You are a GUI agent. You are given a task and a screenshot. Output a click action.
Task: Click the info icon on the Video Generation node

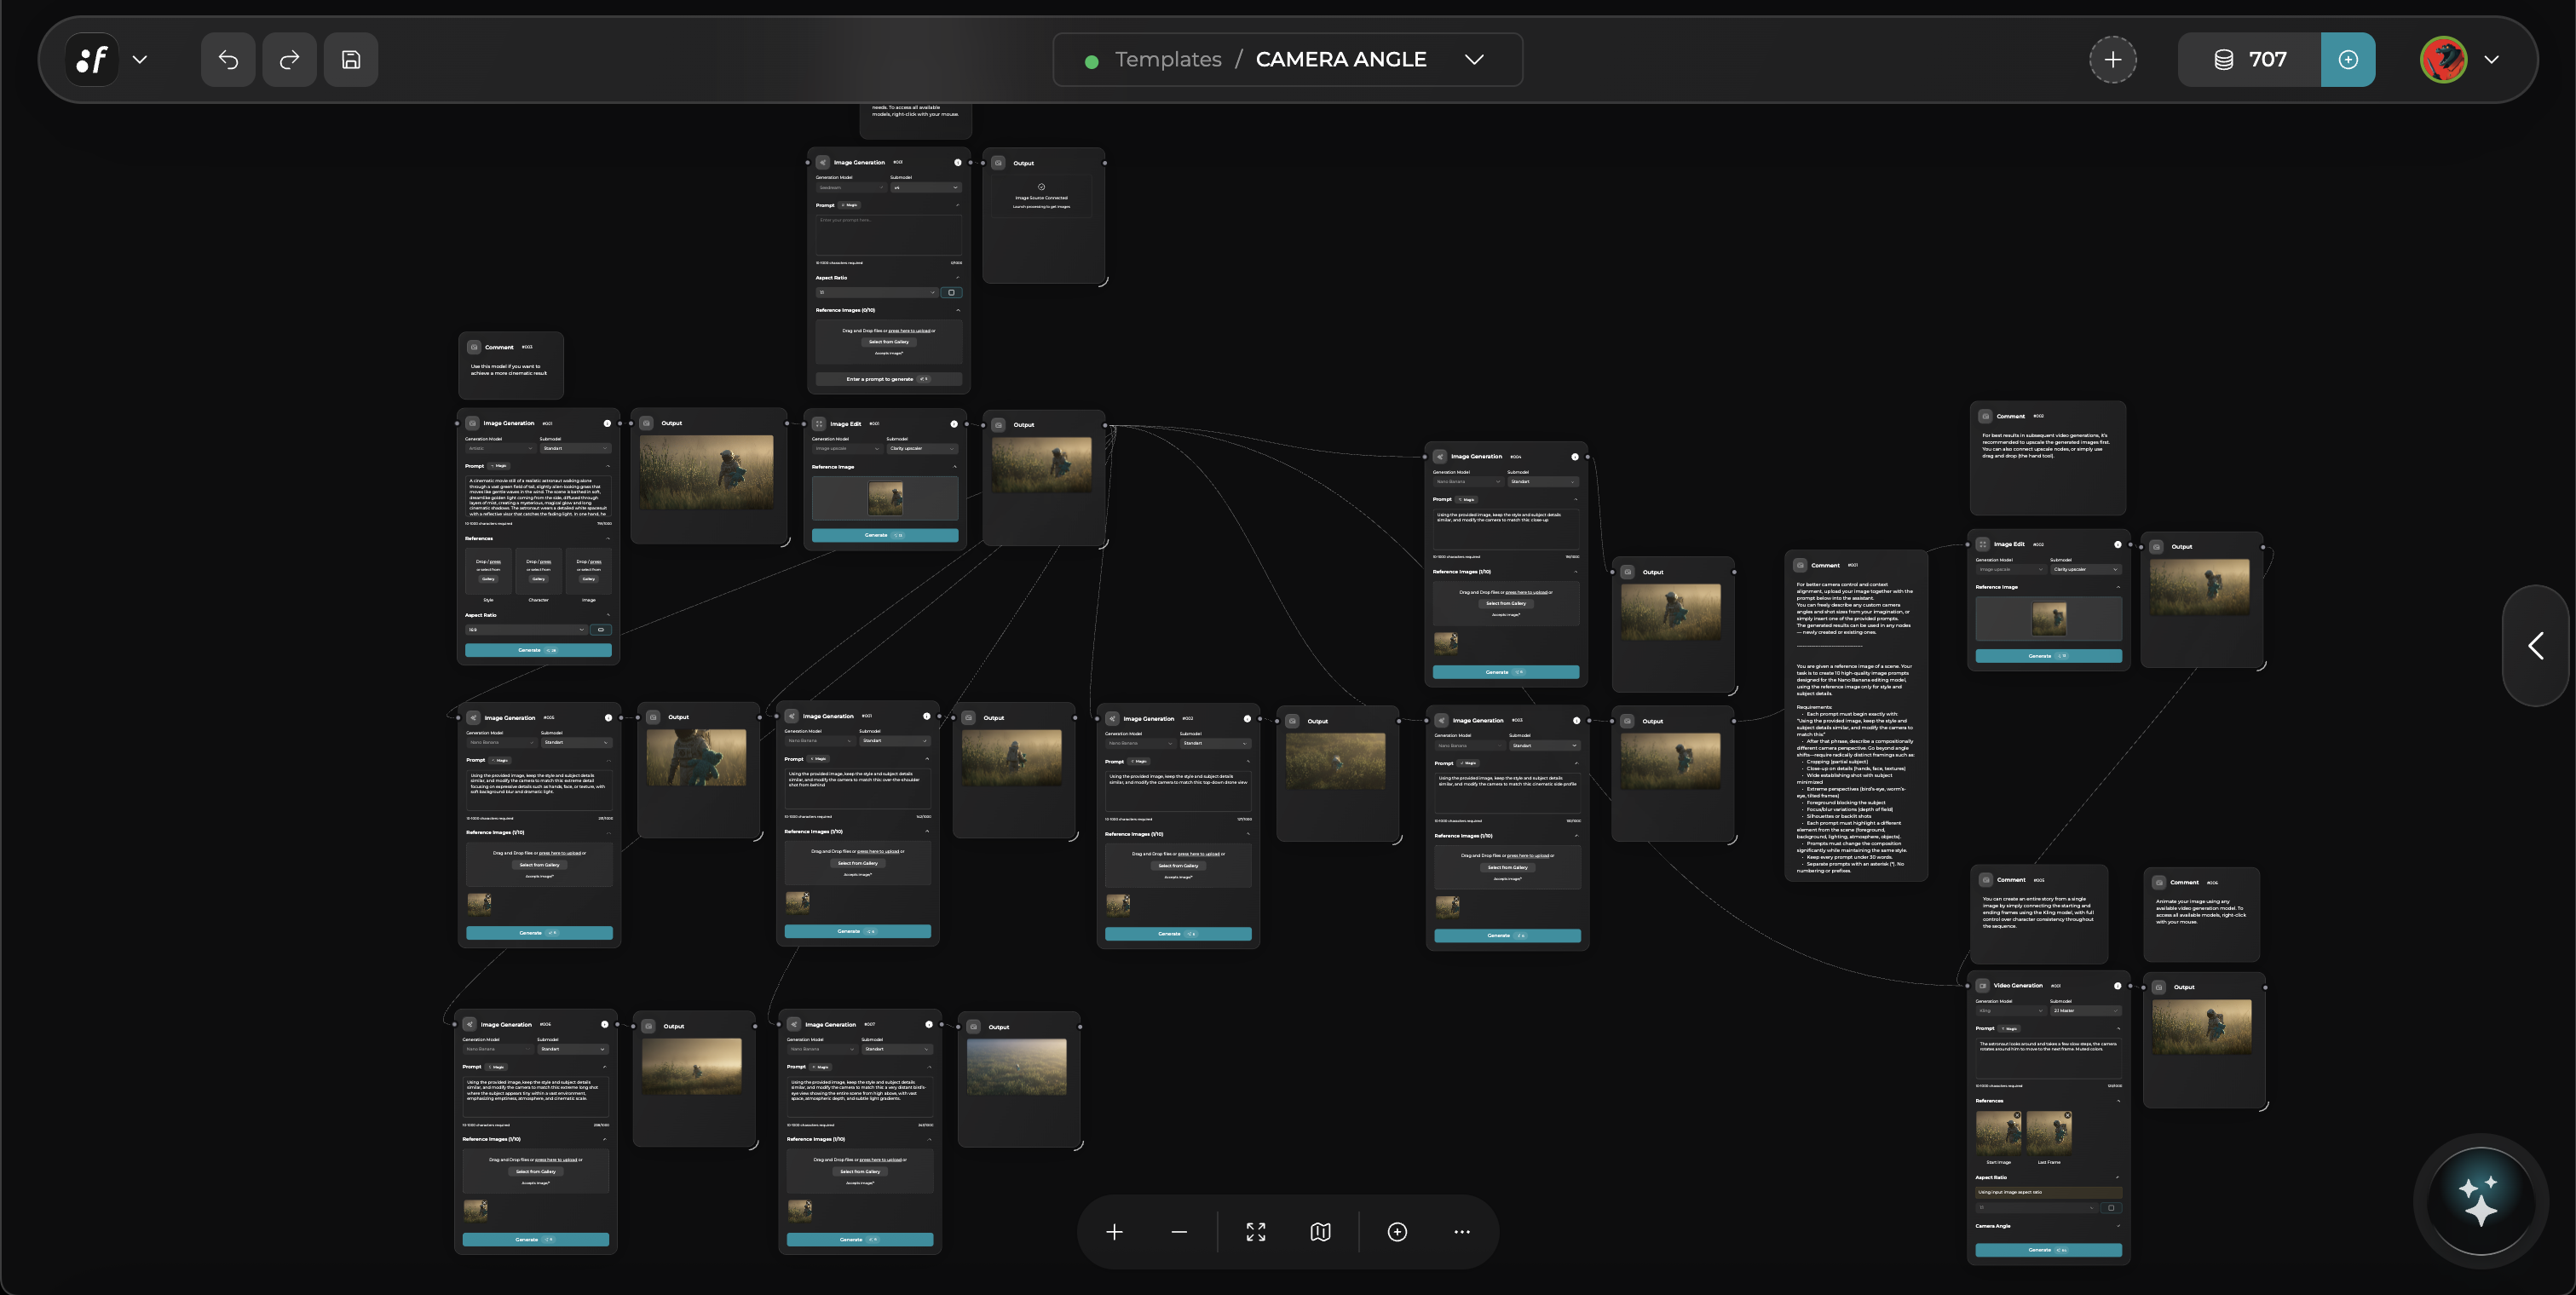[x=2118, y=986]
